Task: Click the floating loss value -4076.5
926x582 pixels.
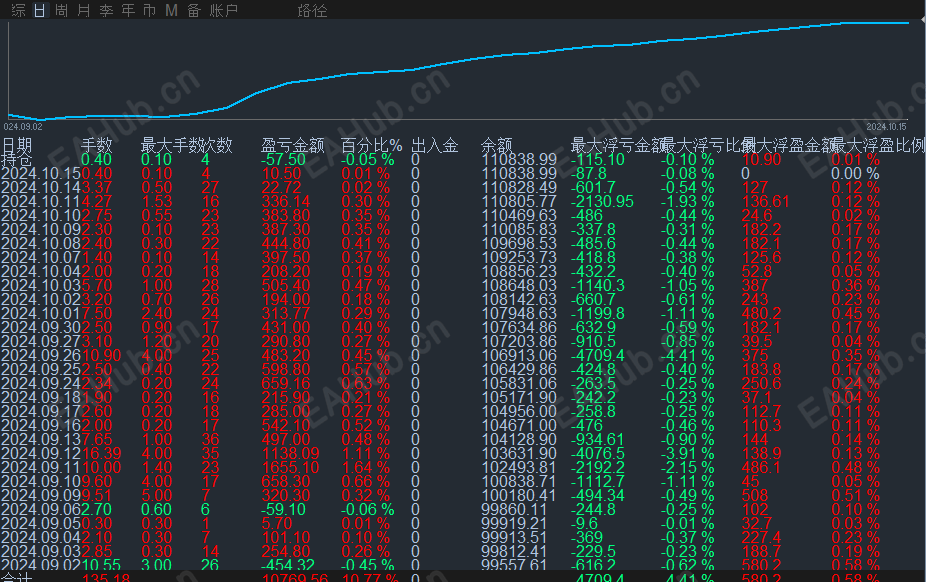Action: pyautogui.click(x=598, y=453)
